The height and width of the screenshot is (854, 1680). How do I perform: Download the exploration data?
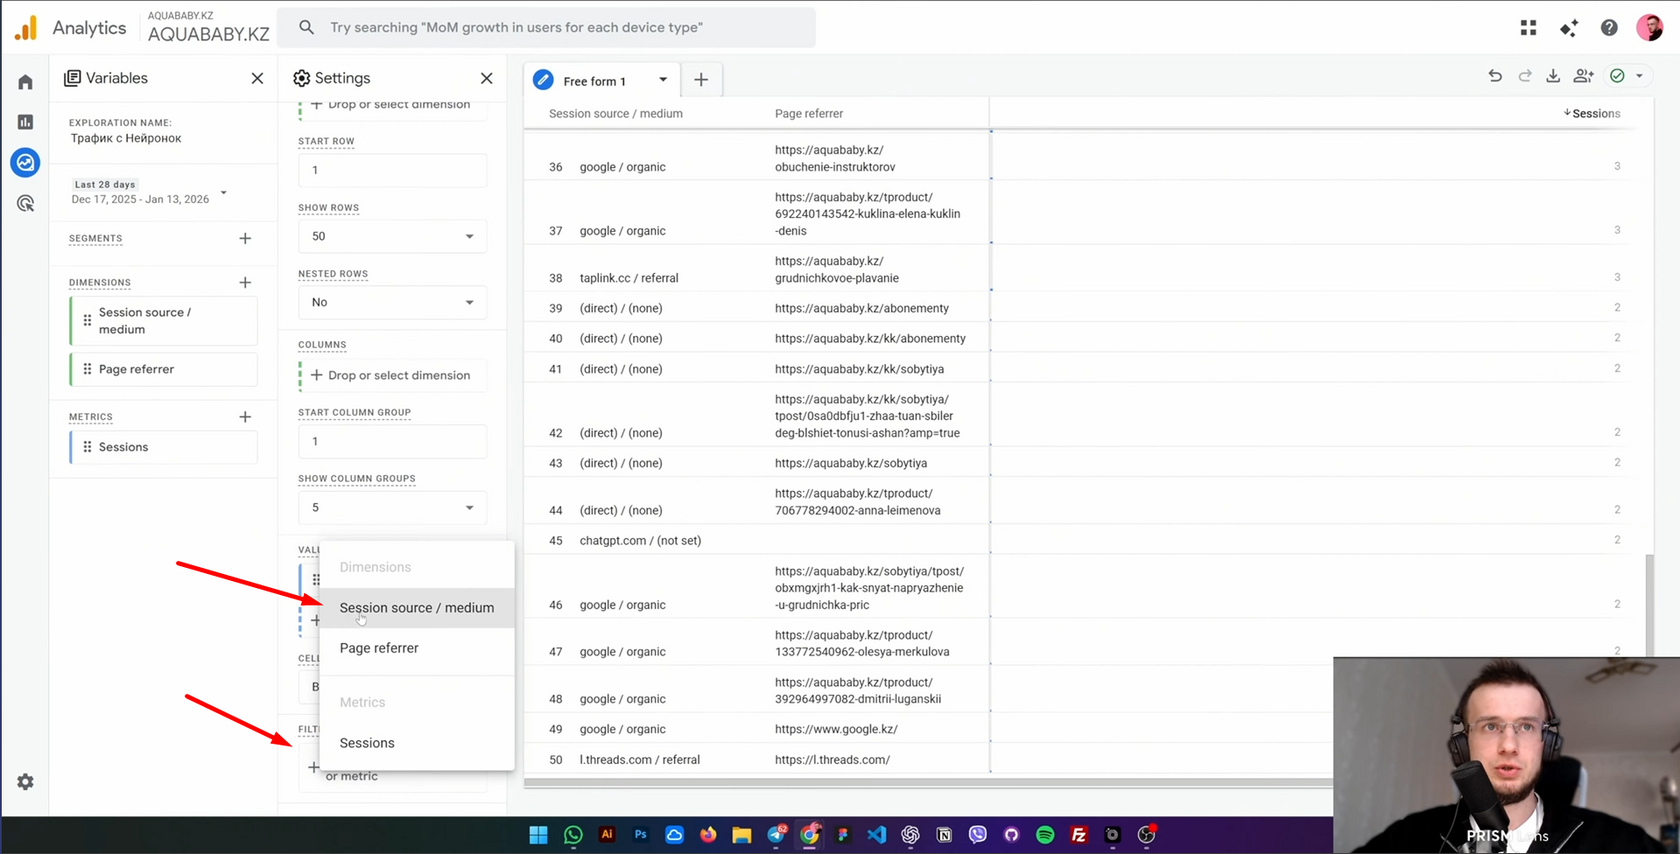coord(1553,76)
